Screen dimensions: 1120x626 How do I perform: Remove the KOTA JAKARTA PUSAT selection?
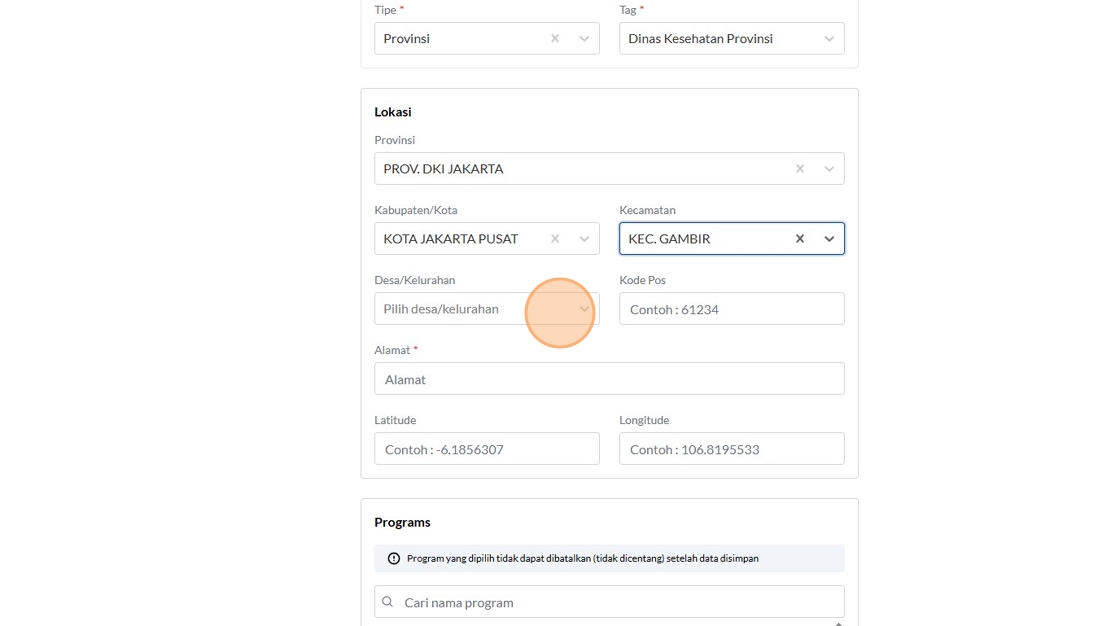555,239
